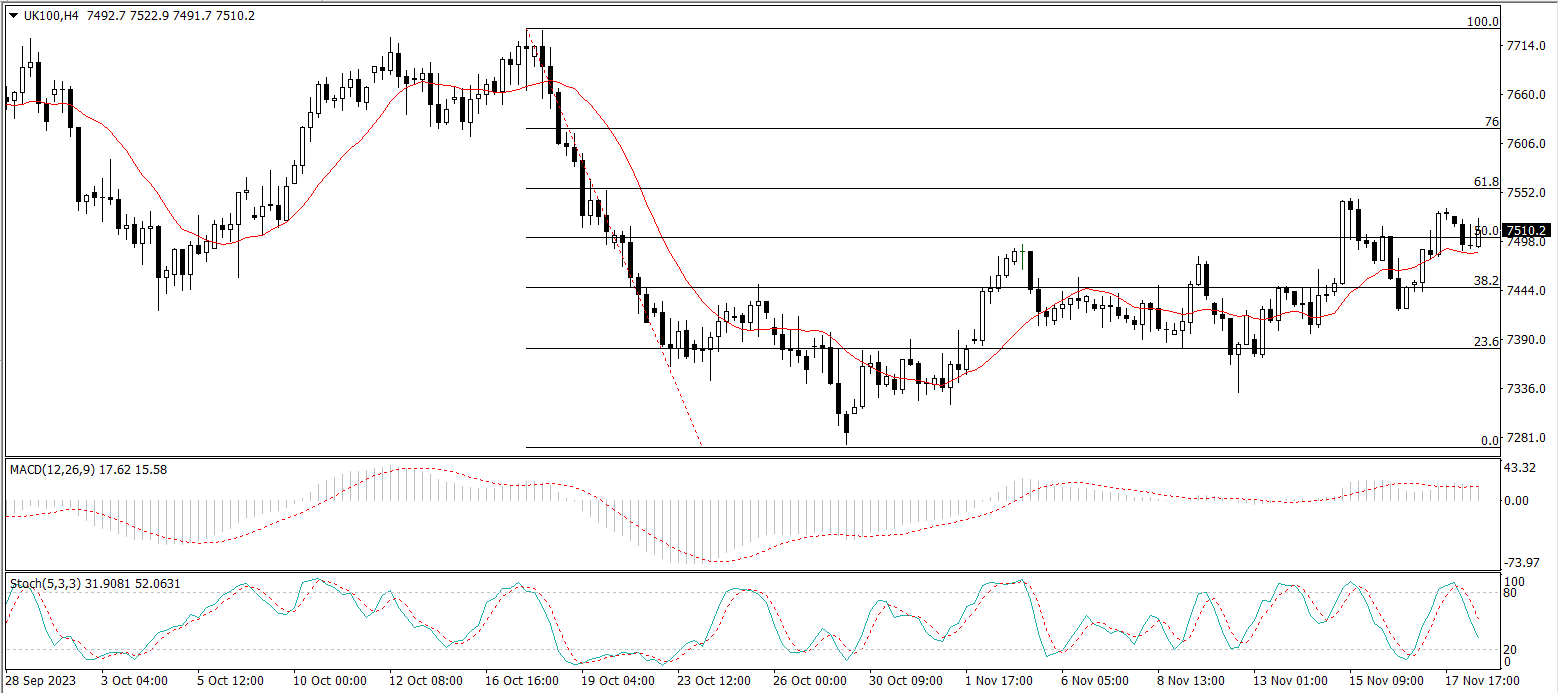Click the 38.2 Fibonacci level label
The image size is (1558, 693).
click(1486, 281)
